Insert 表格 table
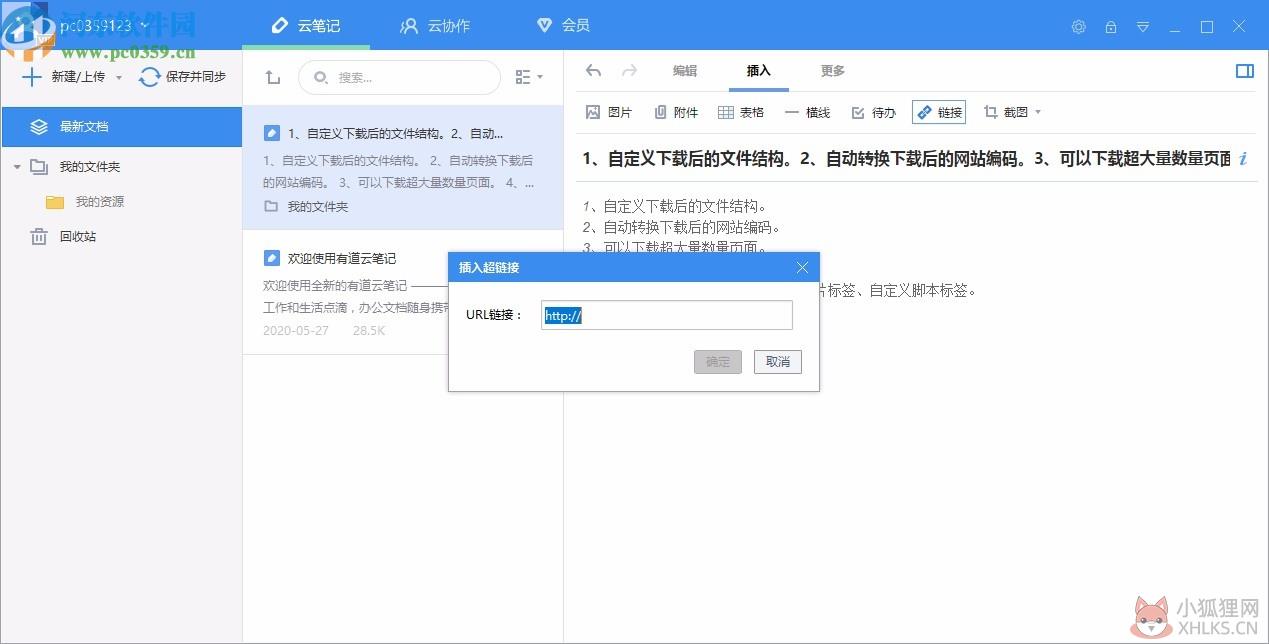This screenshot has width=1269, height=644. pos(741,113)
